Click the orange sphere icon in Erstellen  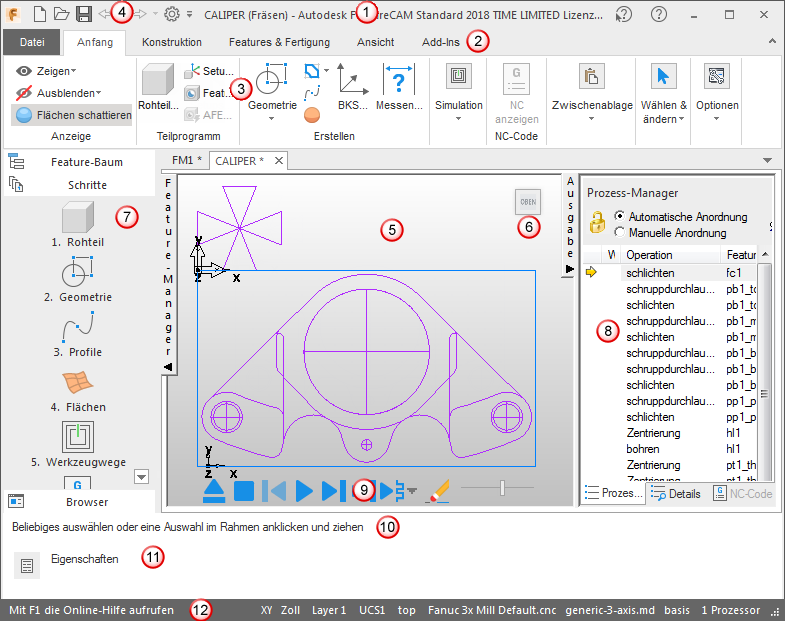(x=312, y=115)
